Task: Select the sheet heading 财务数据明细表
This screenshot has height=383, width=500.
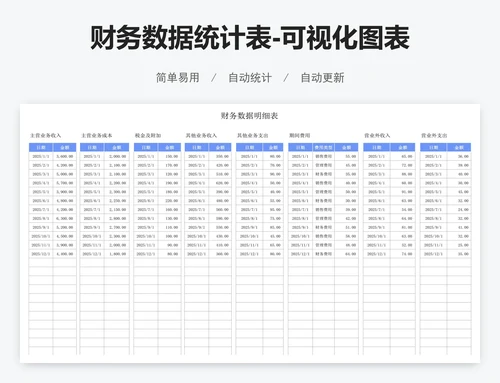Action: pyautogui.click(x=249, y=116)
